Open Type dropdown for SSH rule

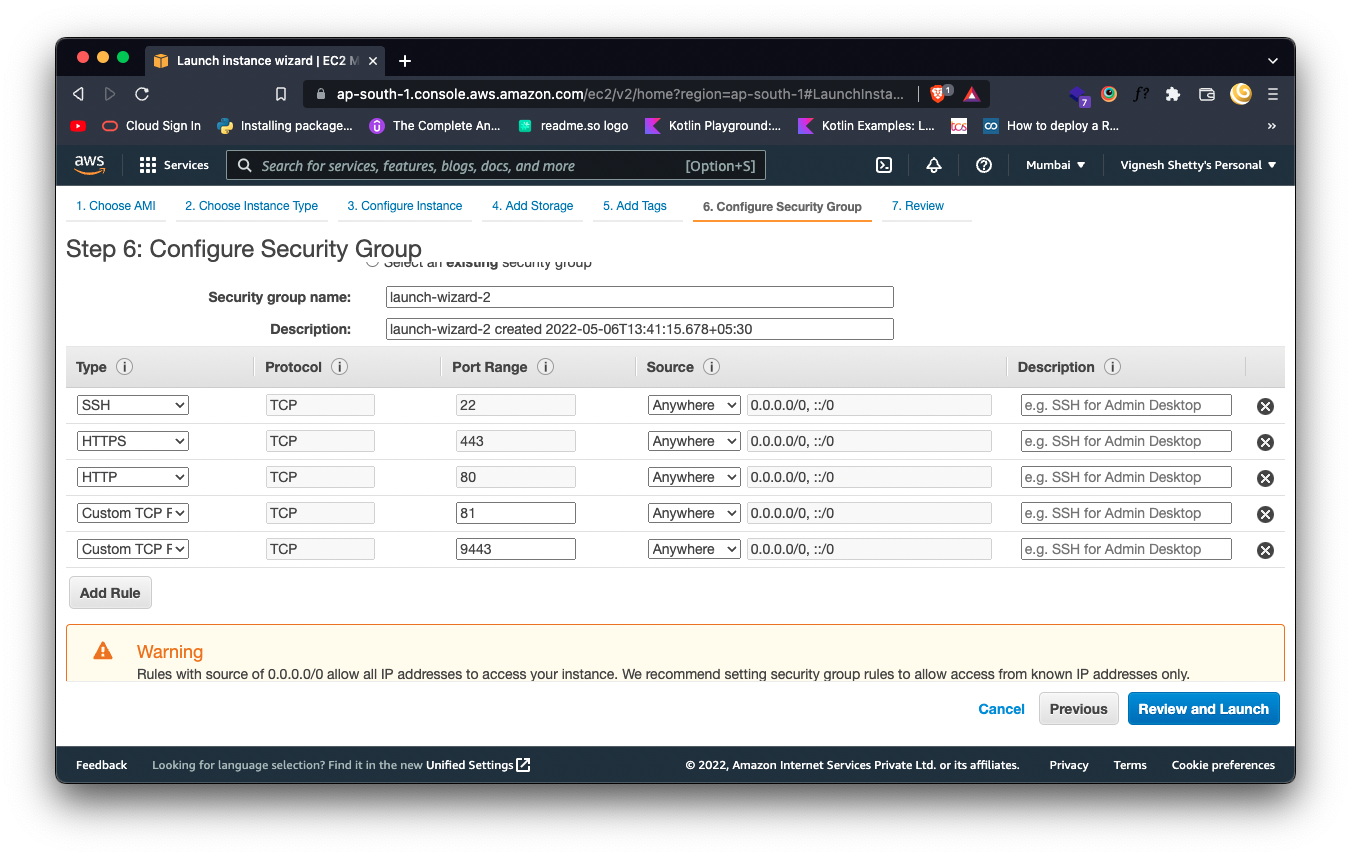click(133, 405)
